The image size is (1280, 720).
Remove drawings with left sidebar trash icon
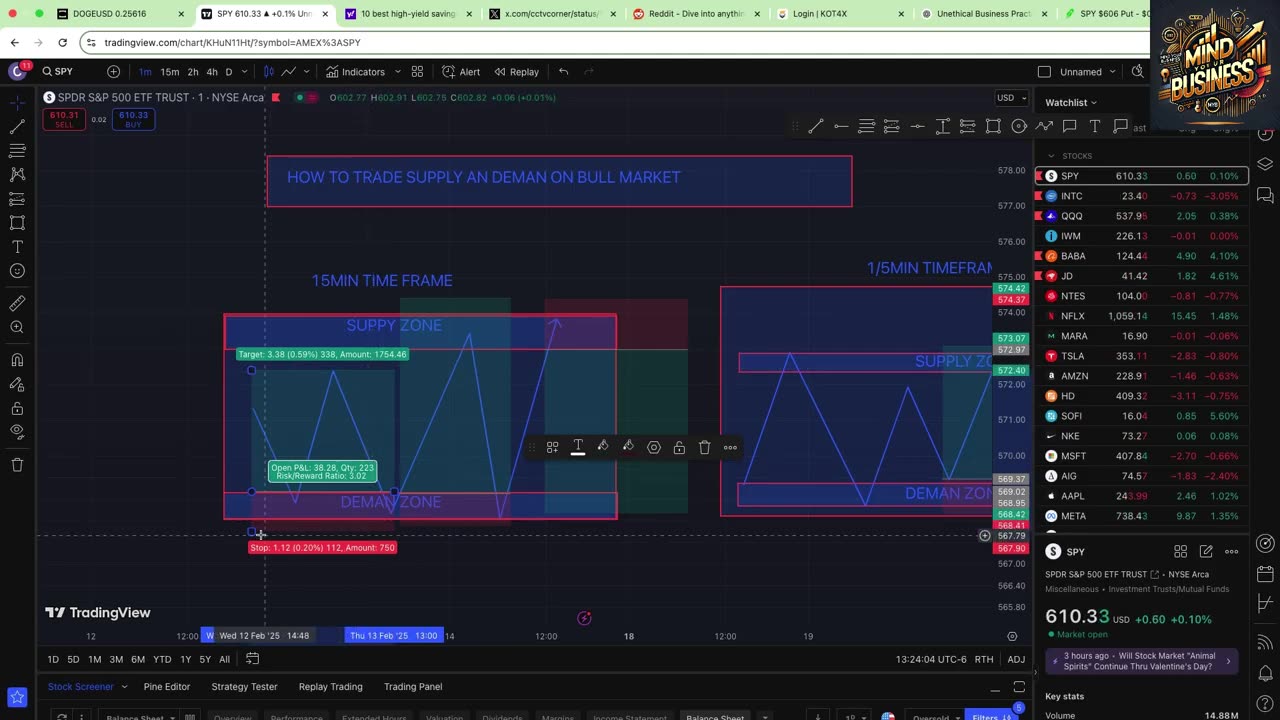(x=17, y=465)
